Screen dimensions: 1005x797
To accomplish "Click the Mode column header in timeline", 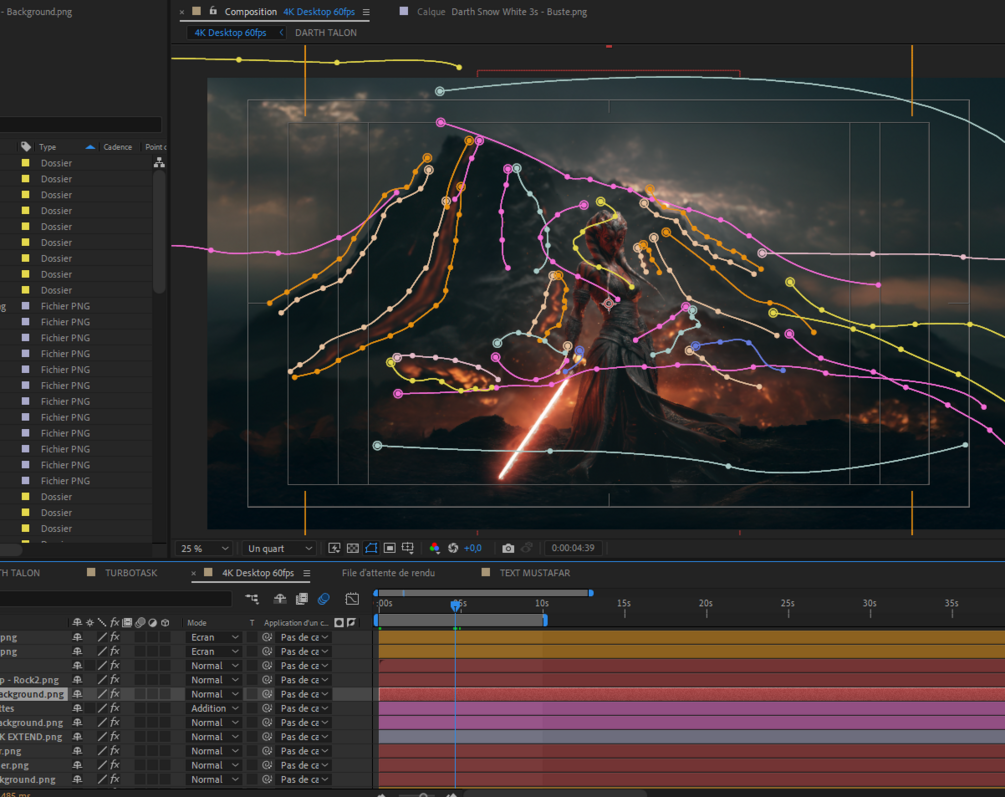I will [197, 623].
